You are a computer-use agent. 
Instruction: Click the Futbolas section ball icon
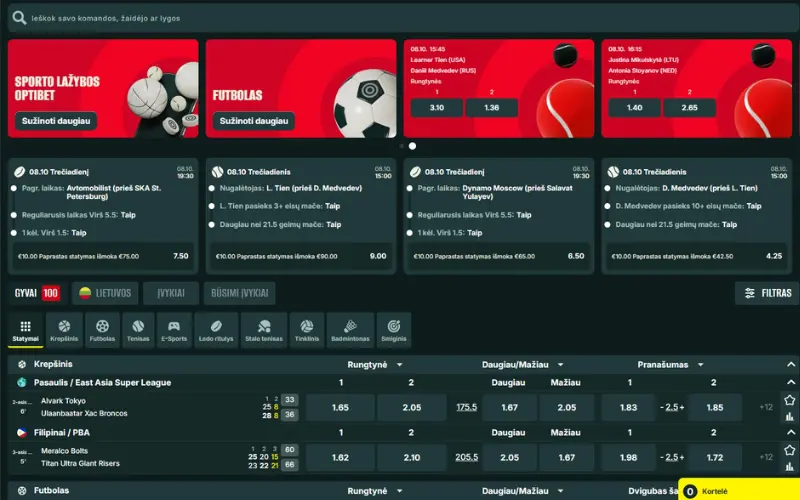pyautogui.click(x=22, y=491)
